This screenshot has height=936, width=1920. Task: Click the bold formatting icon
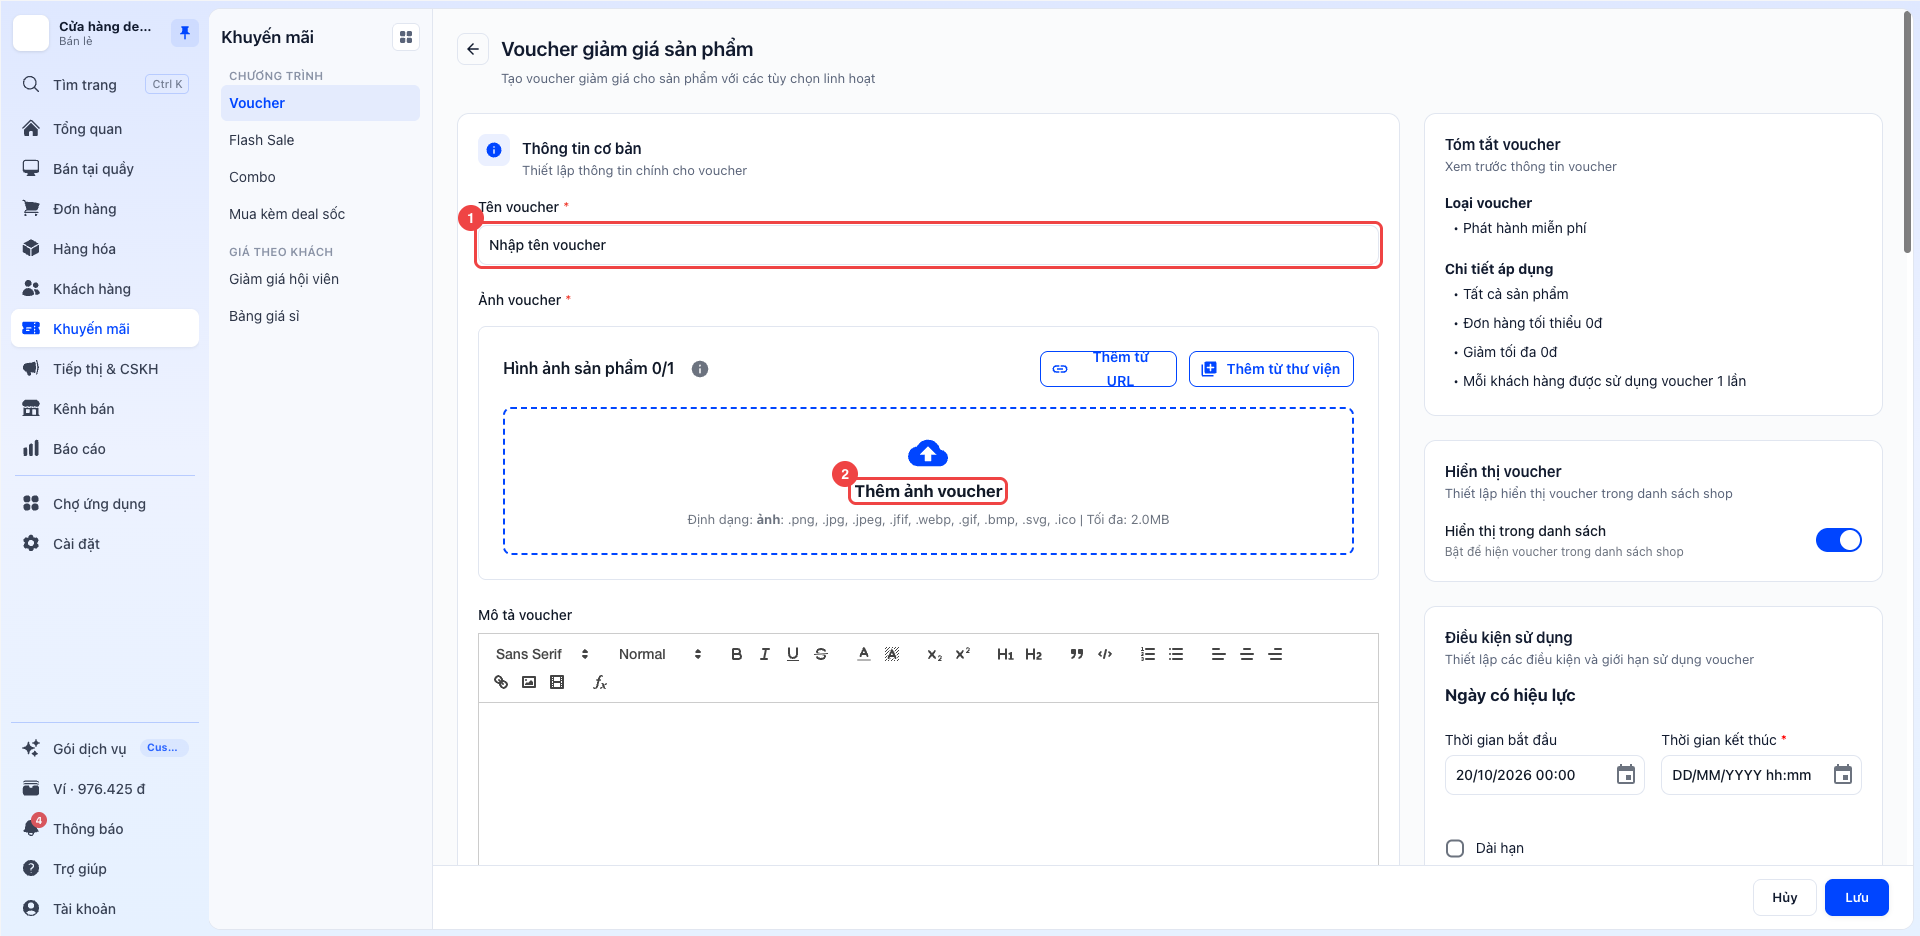coord(736,654)
